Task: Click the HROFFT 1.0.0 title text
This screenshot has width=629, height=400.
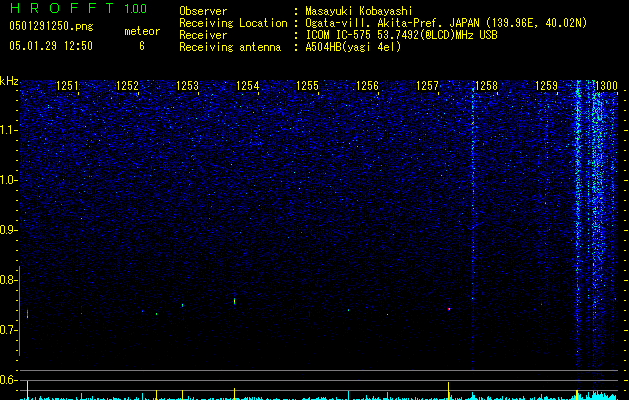Action: click(x=79, y=8)
